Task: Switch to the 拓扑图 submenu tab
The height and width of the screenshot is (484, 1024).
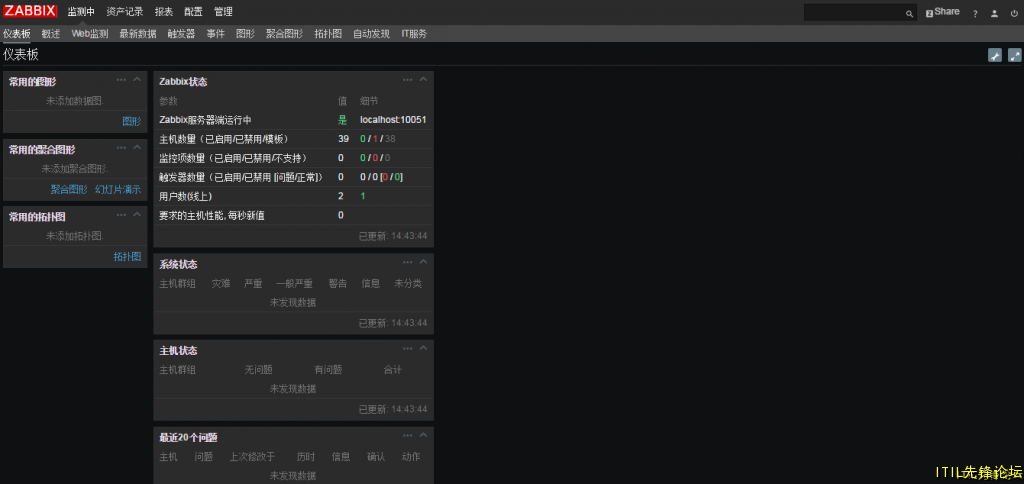Action: pos(328,34)
